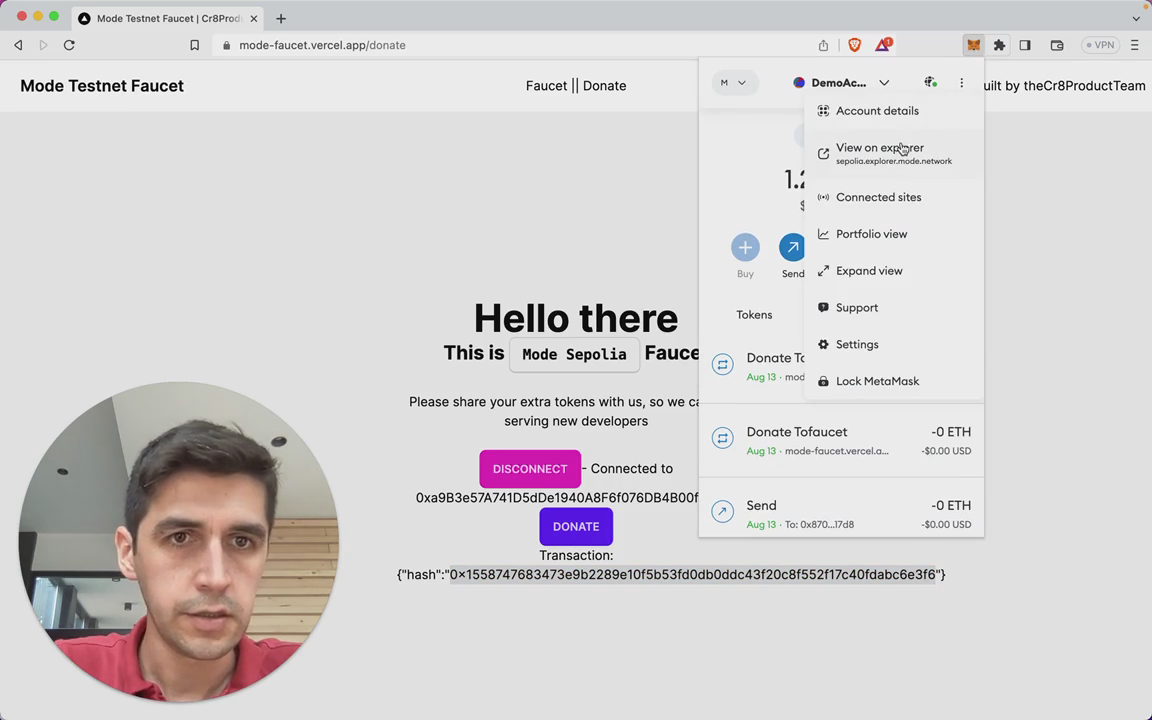
Task: Close the Mode Testnet Faucet tab
Action: (253, 18)
